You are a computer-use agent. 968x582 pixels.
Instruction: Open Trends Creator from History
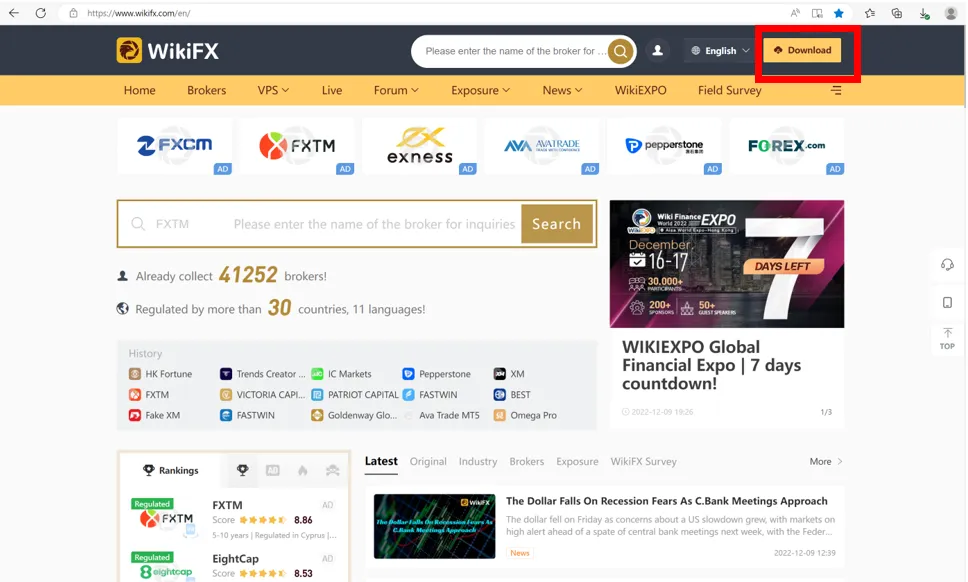click(x=262, y=374)
